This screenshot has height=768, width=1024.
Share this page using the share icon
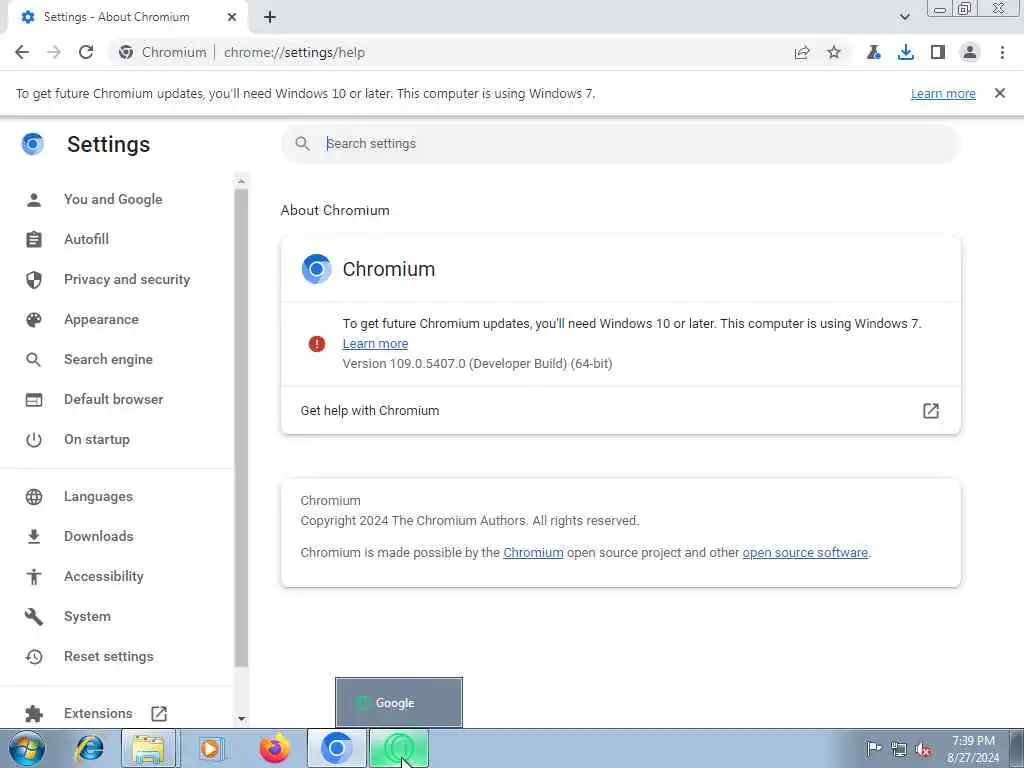tap(802, 52)
